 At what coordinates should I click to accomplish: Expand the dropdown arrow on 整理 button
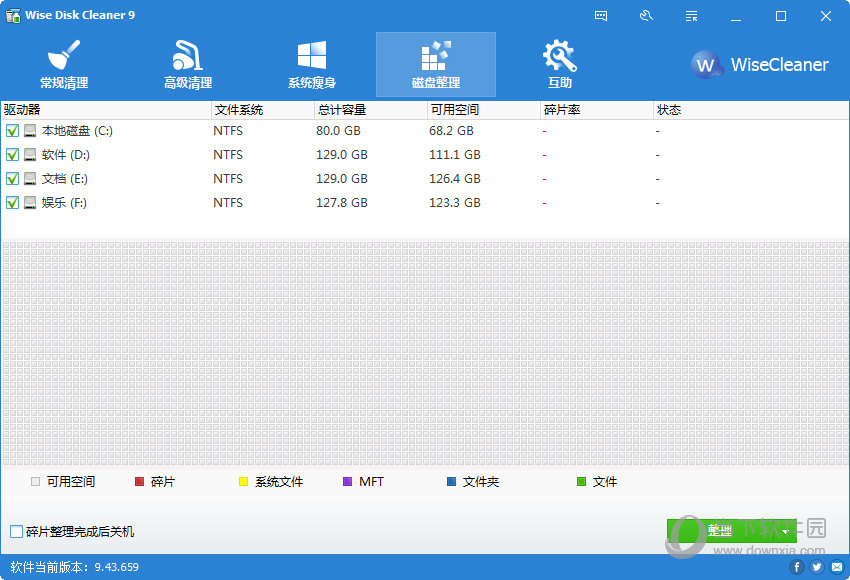click(786, 532)
